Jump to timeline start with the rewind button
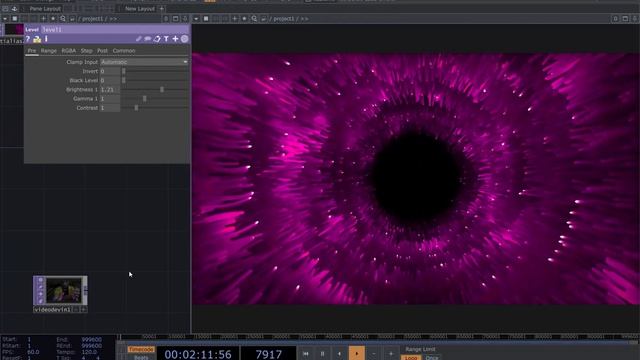640x360 pixels. pos(305,353)
